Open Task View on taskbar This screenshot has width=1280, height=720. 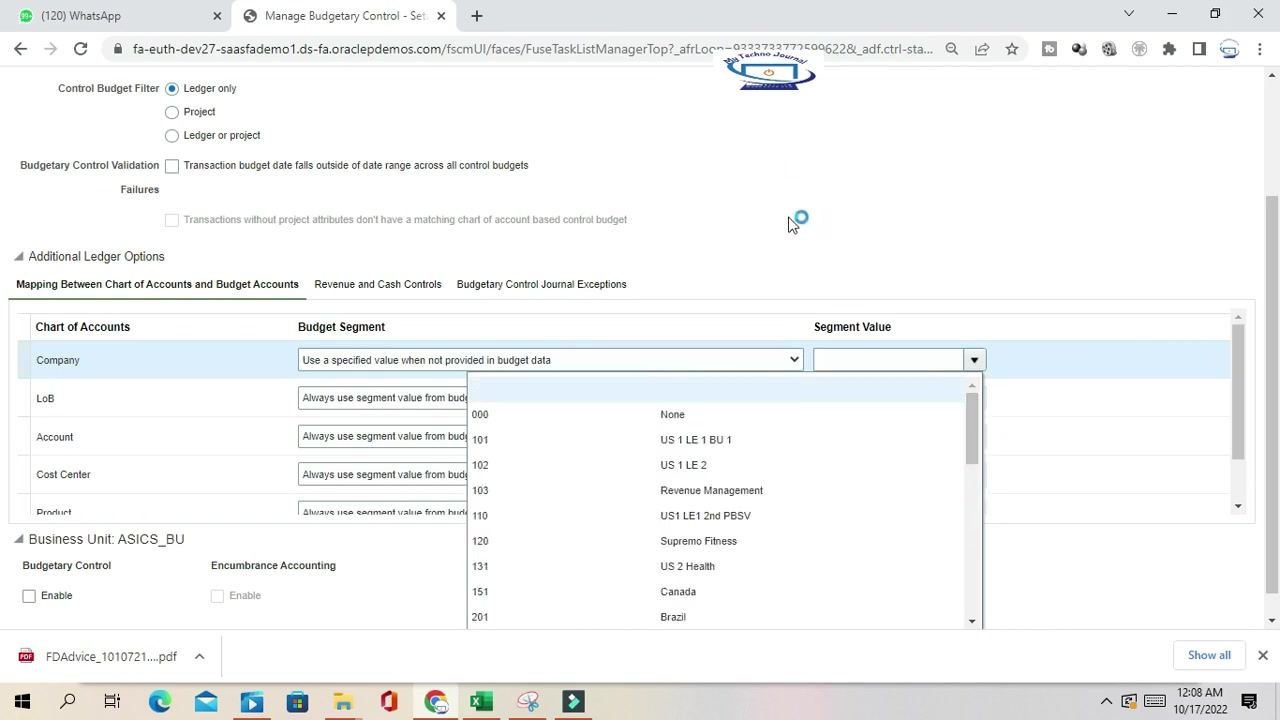112,701
